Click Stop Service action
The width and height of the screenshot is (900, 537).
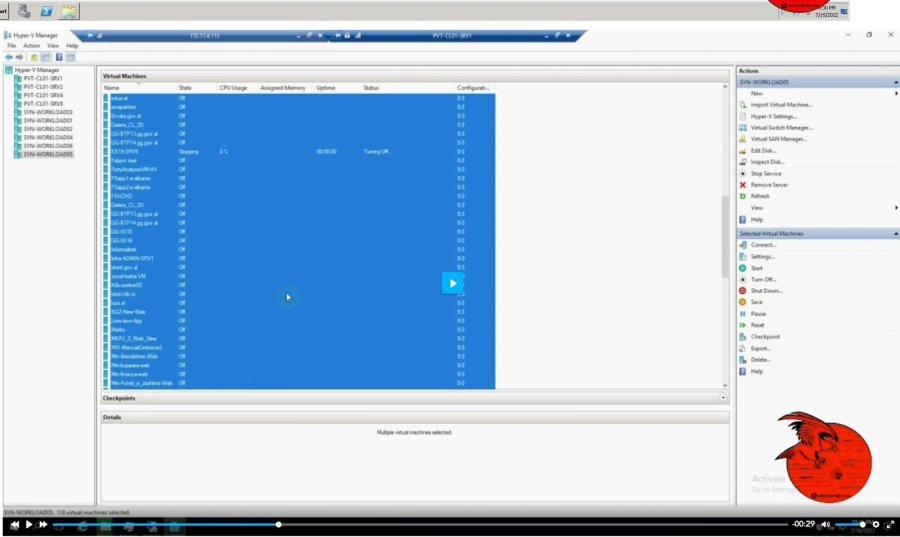coord(766,174)
